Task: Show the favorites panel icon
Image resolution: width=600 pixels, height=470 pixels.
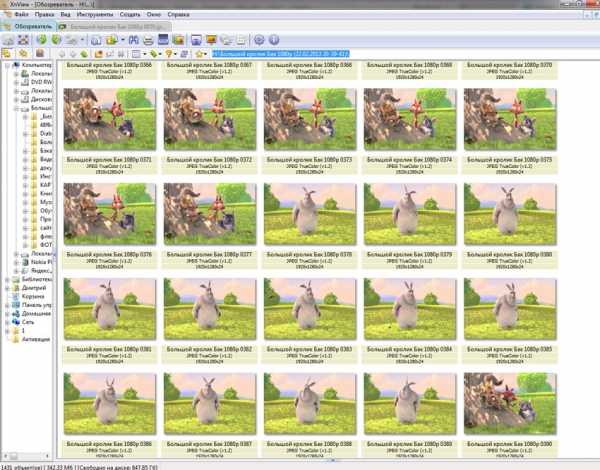Action: tap(23, 54)
